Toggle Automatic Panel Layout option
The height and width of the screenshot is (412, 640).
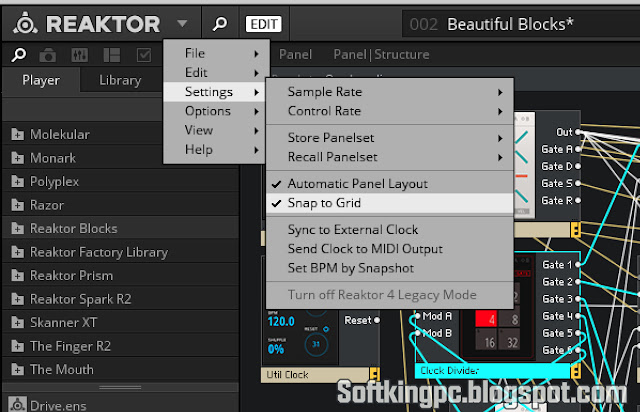pyautogui.click(x=390, y=184)
